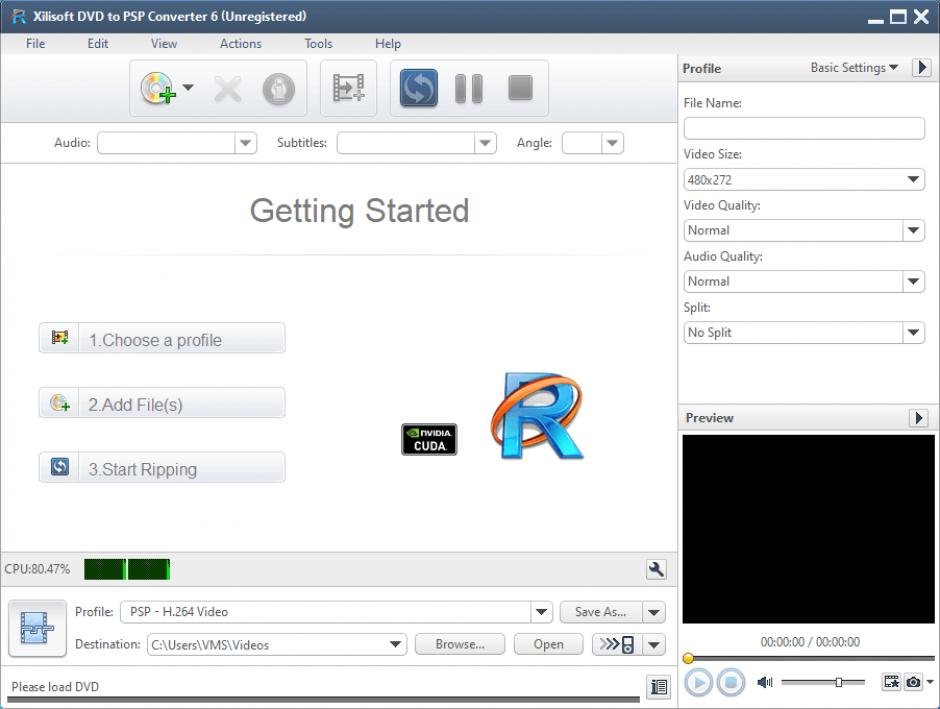
Task: Click the Remove (X) toolbar icon
Action: [x=228, y=89]
